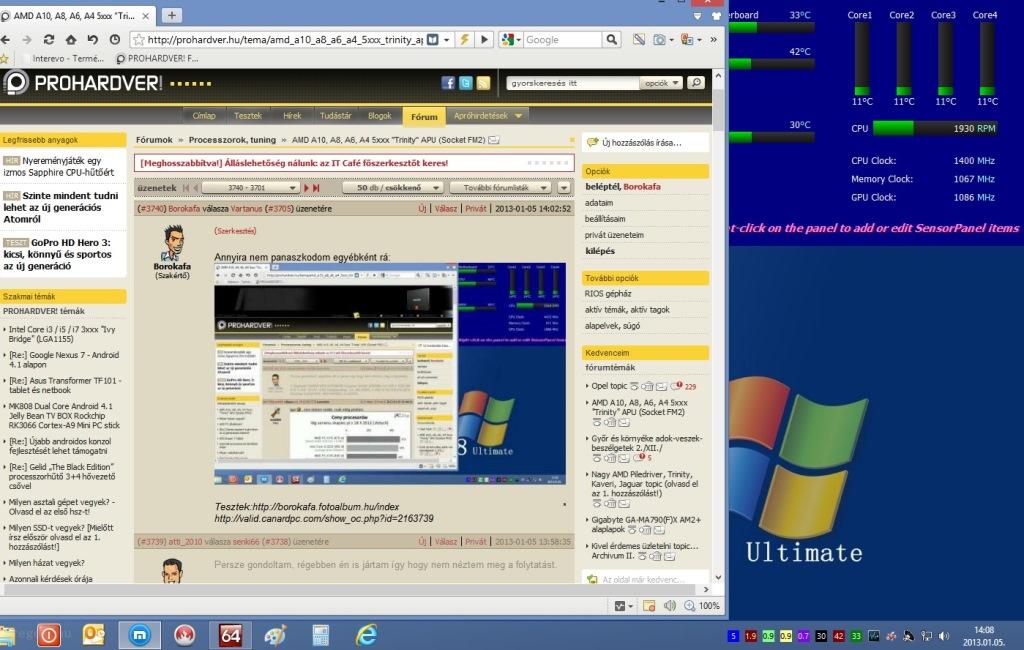Open Paint from the taskbar palette icon
The image size is (1024, 650).
click(x=276, y=635)
